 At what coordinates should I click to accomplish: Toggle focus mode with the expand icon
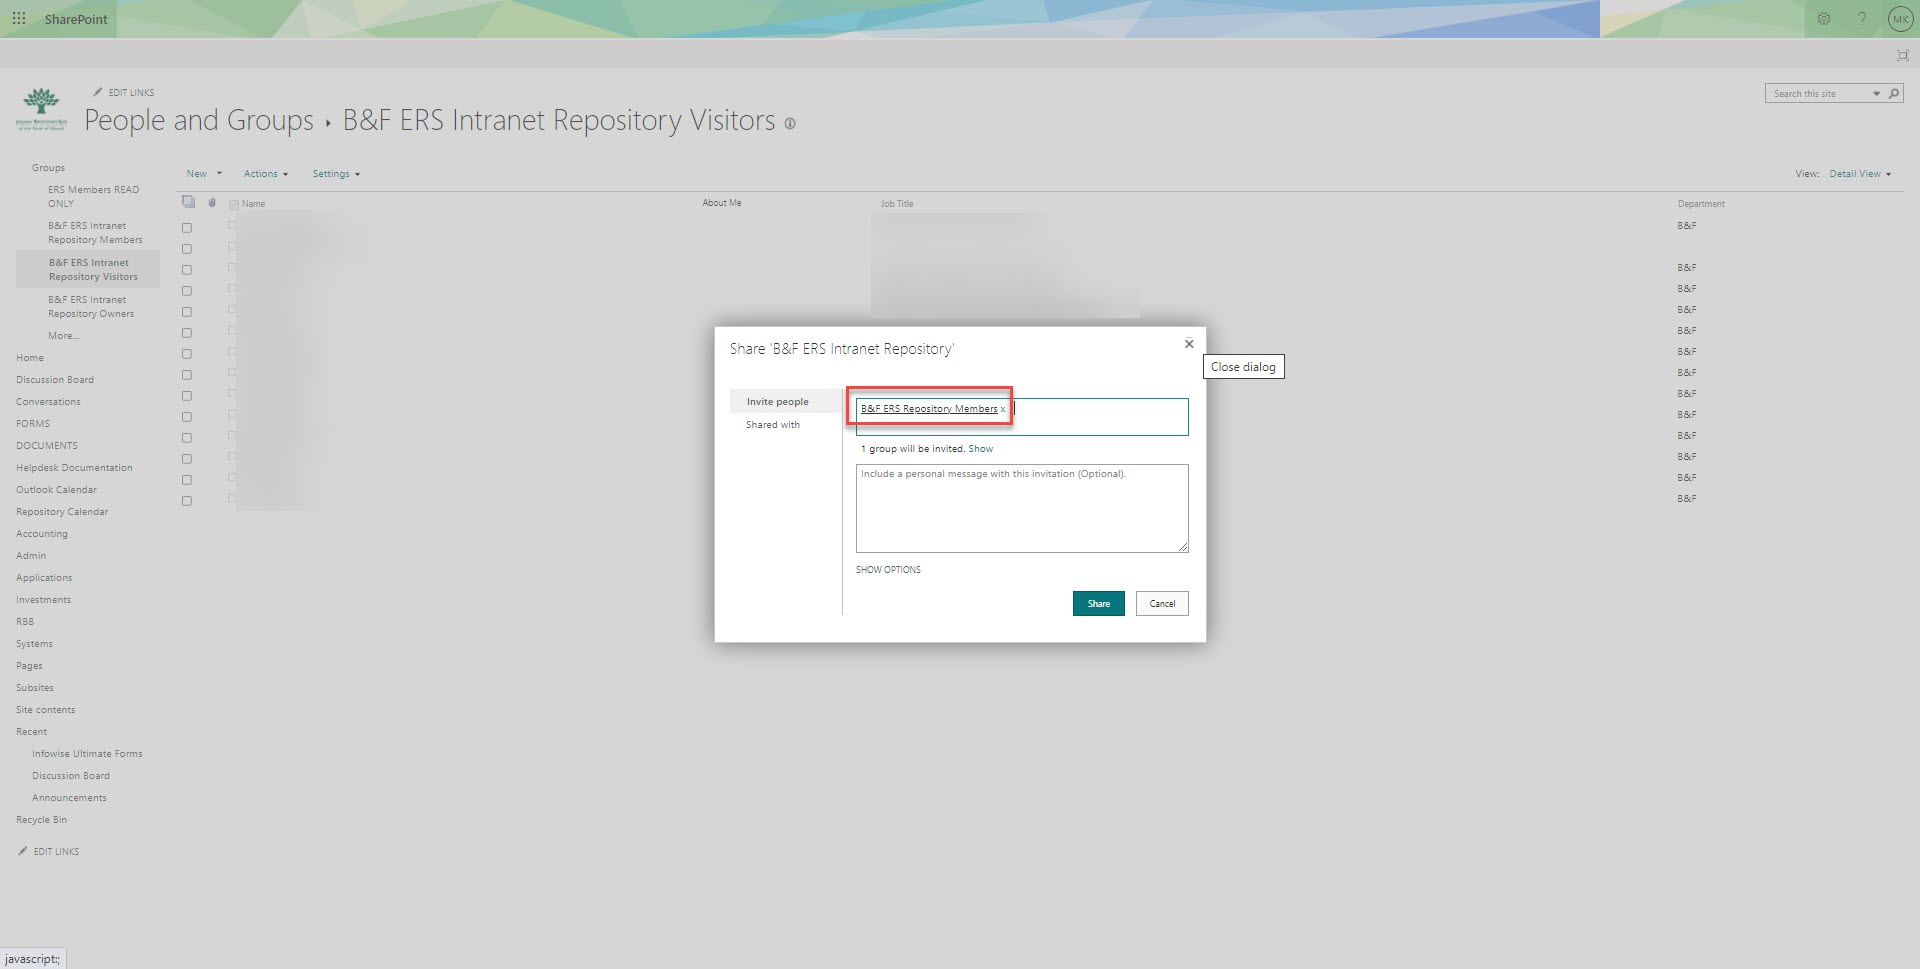pos(1903,55)
